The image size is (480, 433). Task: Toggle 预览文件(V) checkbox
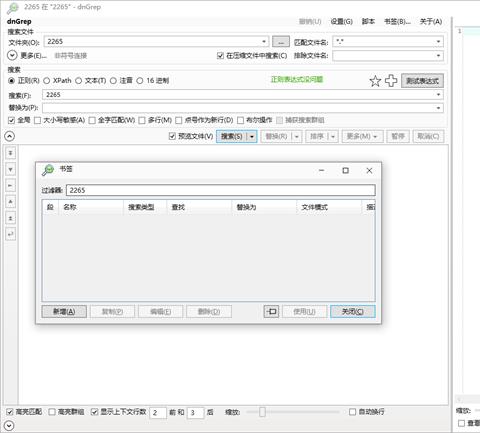coord(172,136)
